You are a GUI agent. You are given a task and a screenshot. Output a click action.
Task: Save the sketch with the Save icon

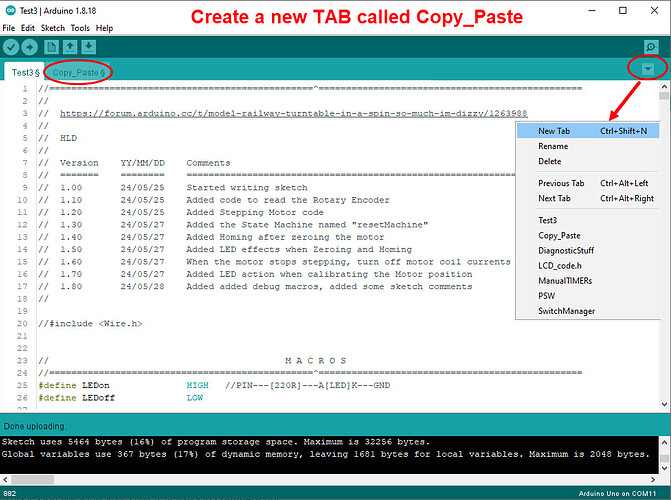coord(89,47)
